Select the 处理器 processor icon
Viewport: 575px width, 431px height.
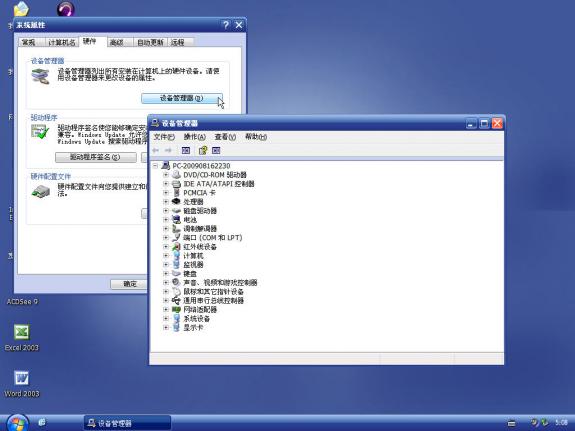(x=176, y=202)
